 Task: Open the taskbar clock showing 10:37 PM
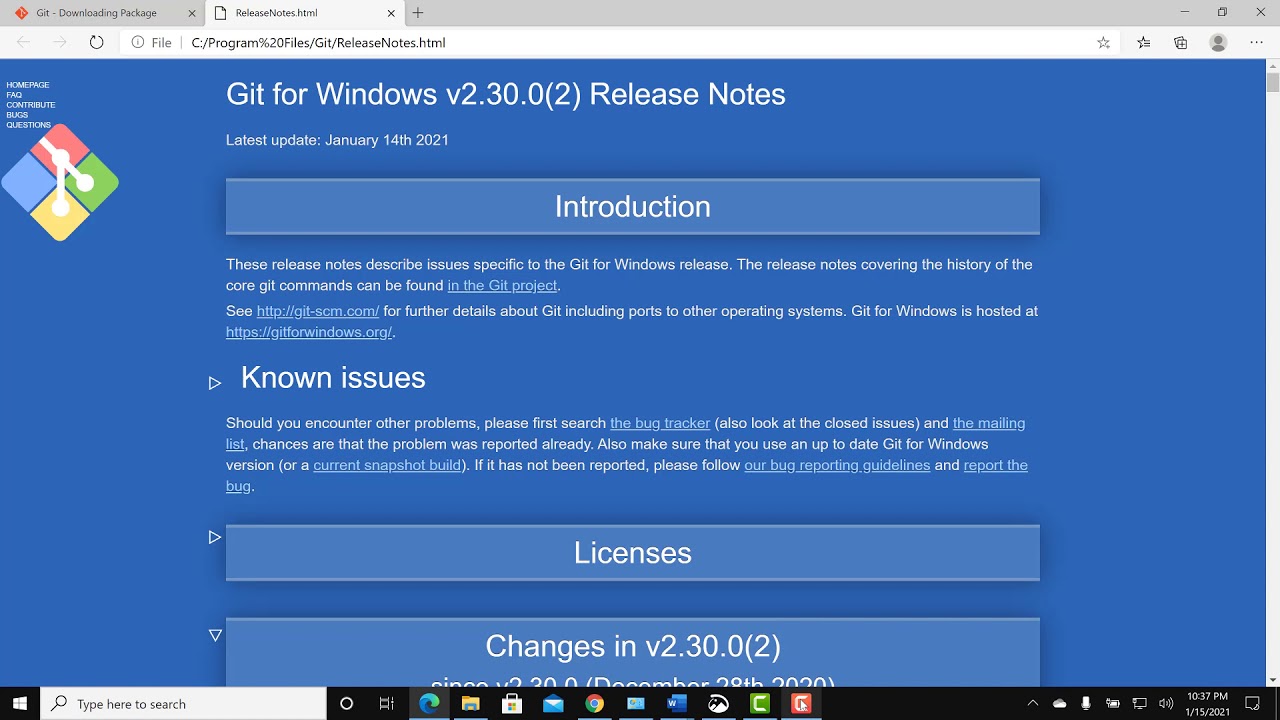coord(1207,704)
